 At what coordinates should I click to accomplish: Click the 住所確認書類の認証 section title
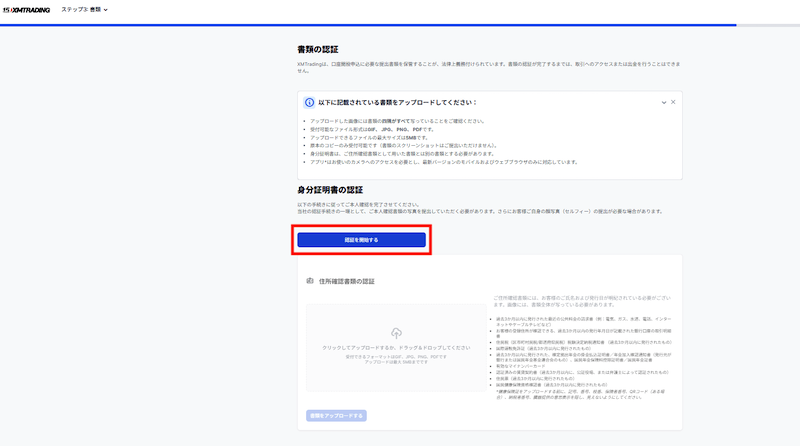[346, 281]
